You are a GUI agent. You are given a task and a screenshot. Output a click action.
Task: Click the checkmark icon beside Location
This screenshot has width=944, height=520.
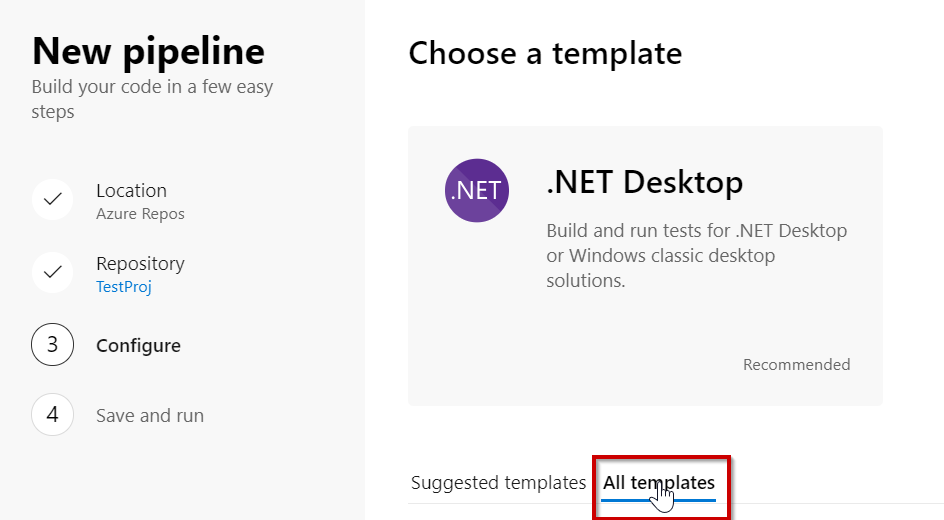click(53, 198)
